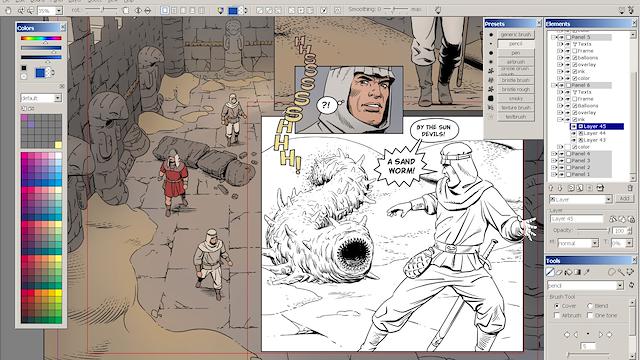Adjust the layer Opacity slider
The height and width of the screenshot is (360, 640).
tap(593, 231)
